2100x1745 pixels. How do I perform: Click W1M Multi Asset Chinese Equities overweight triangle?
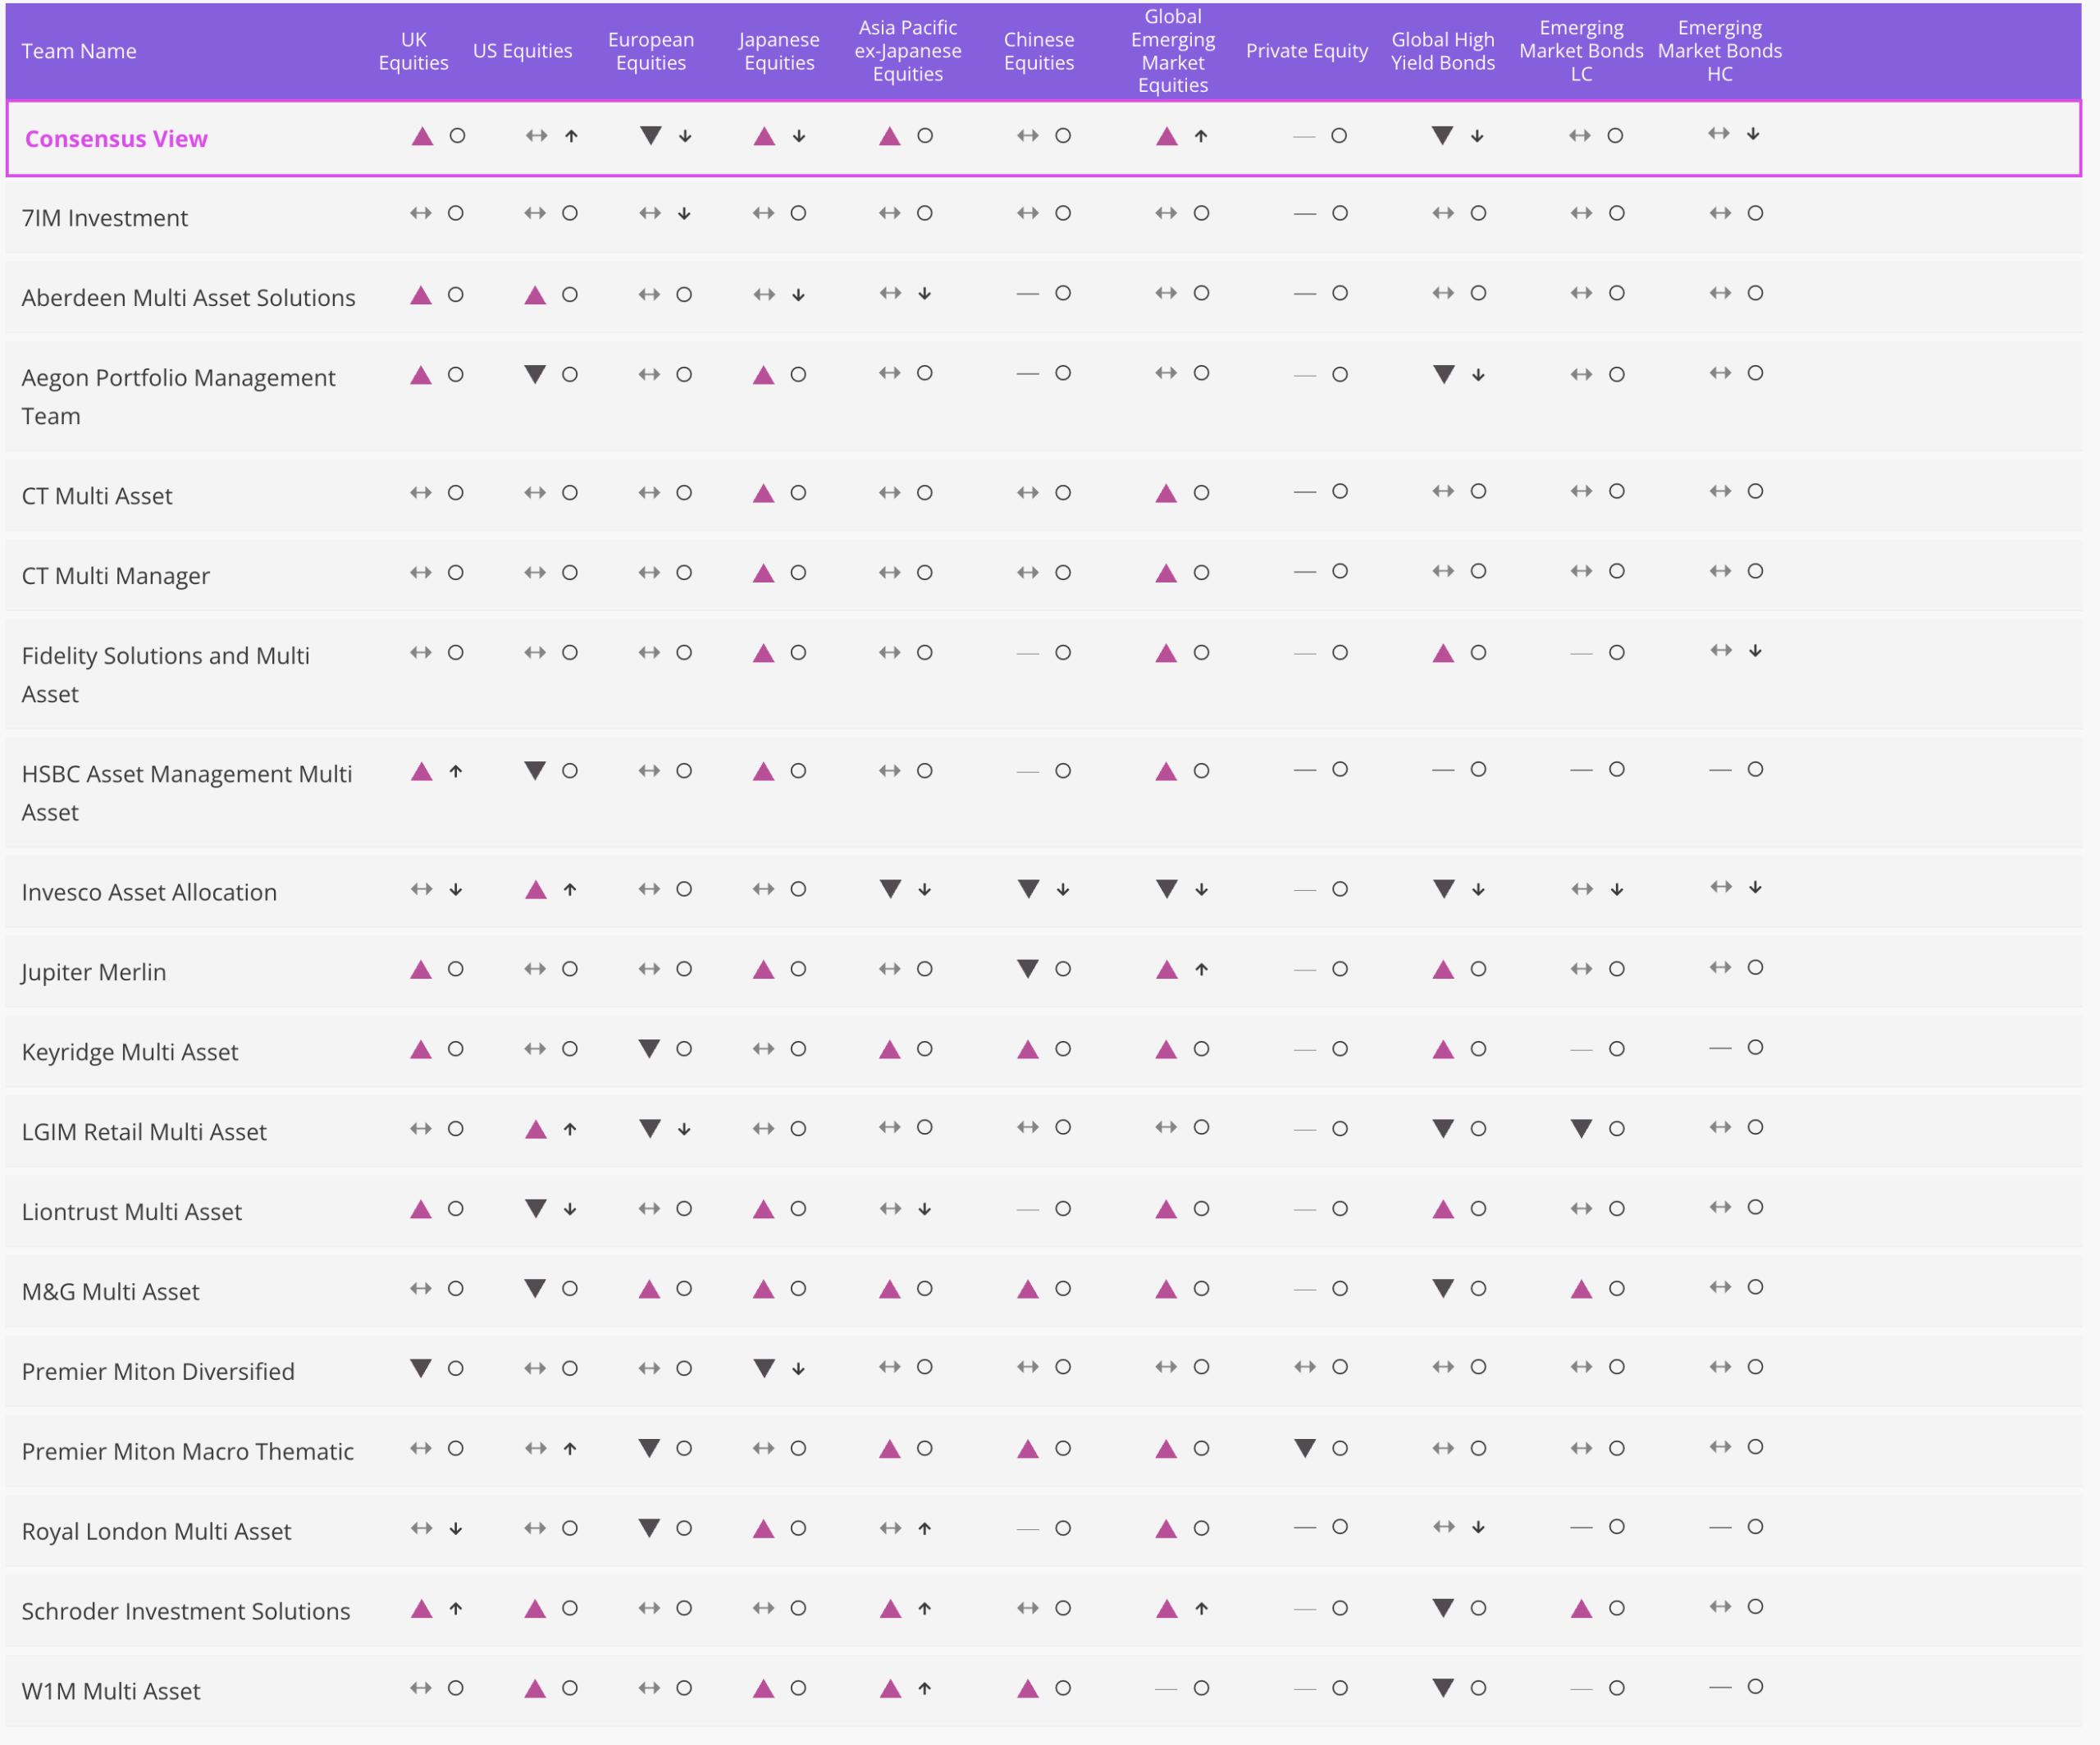point(1028,1689)
